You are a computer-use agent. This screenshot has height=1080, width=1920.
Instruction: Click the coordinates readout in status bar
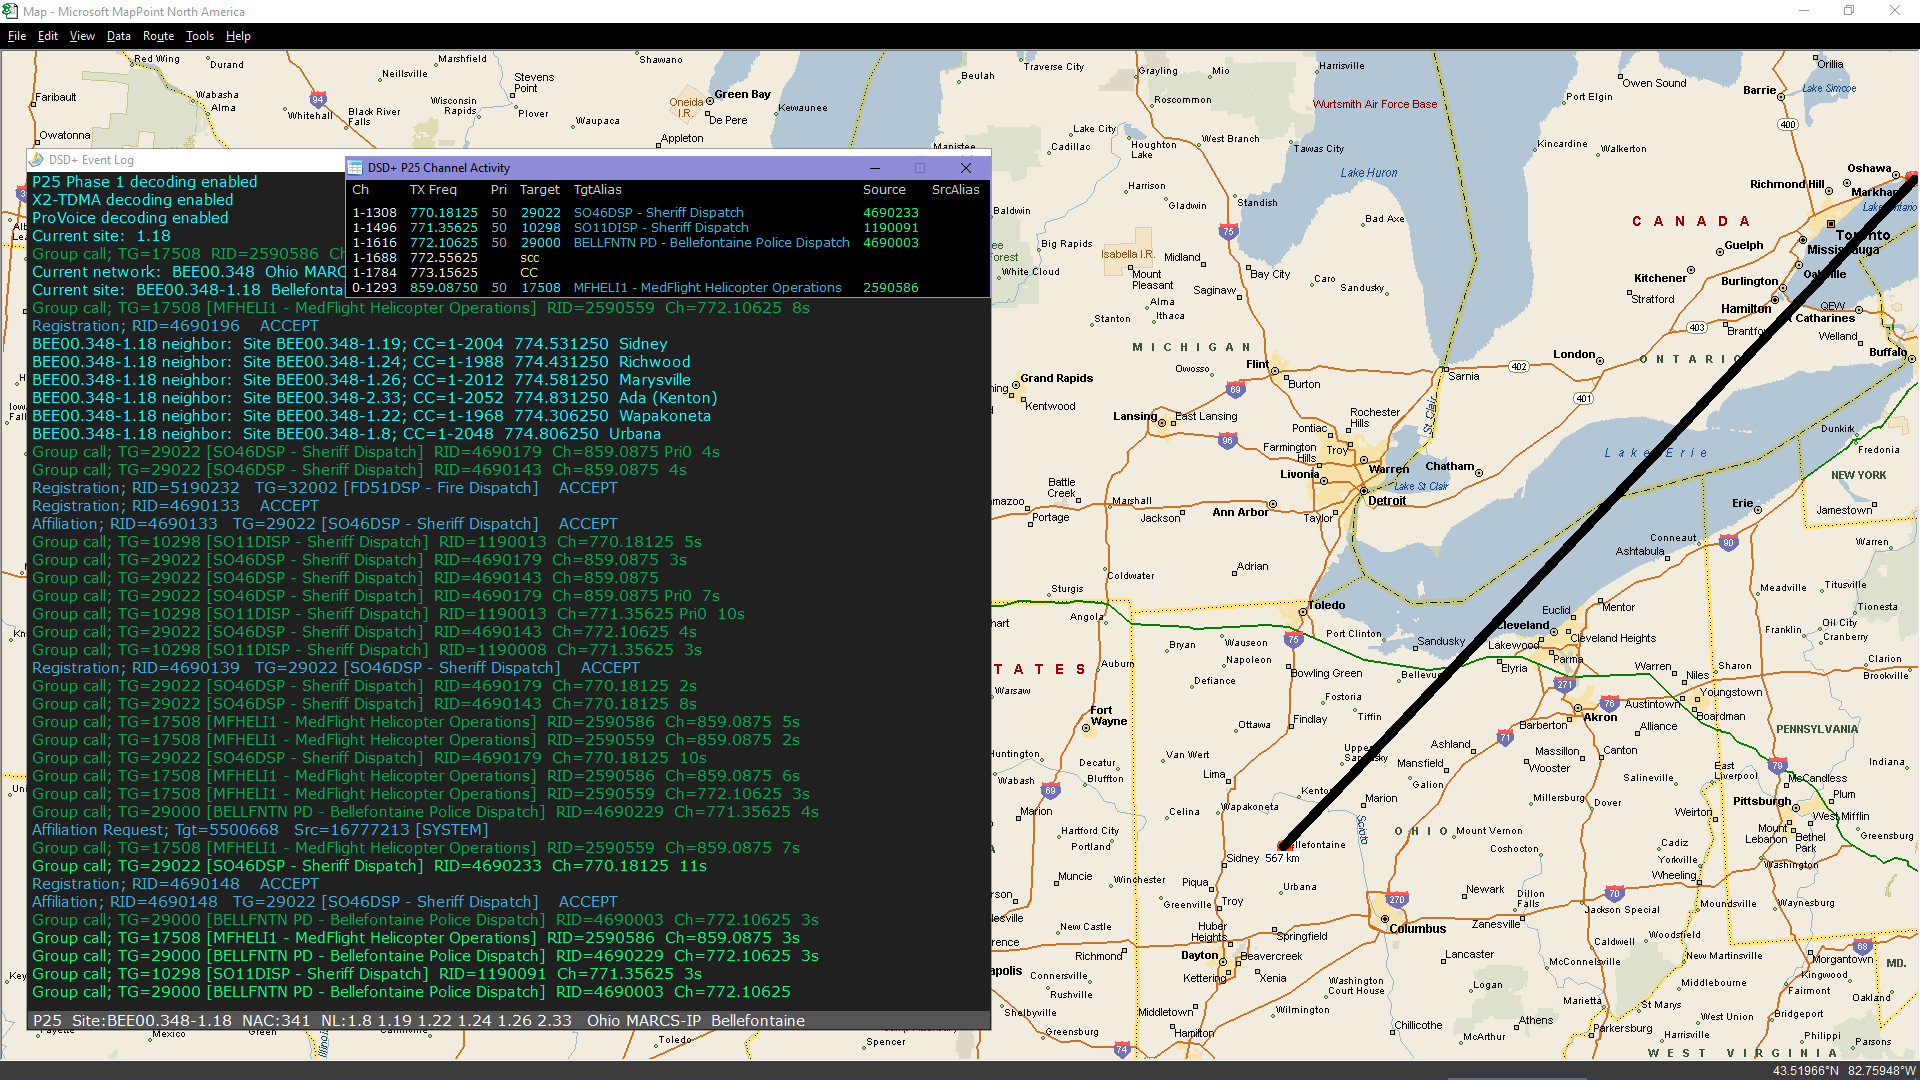1844,1071
